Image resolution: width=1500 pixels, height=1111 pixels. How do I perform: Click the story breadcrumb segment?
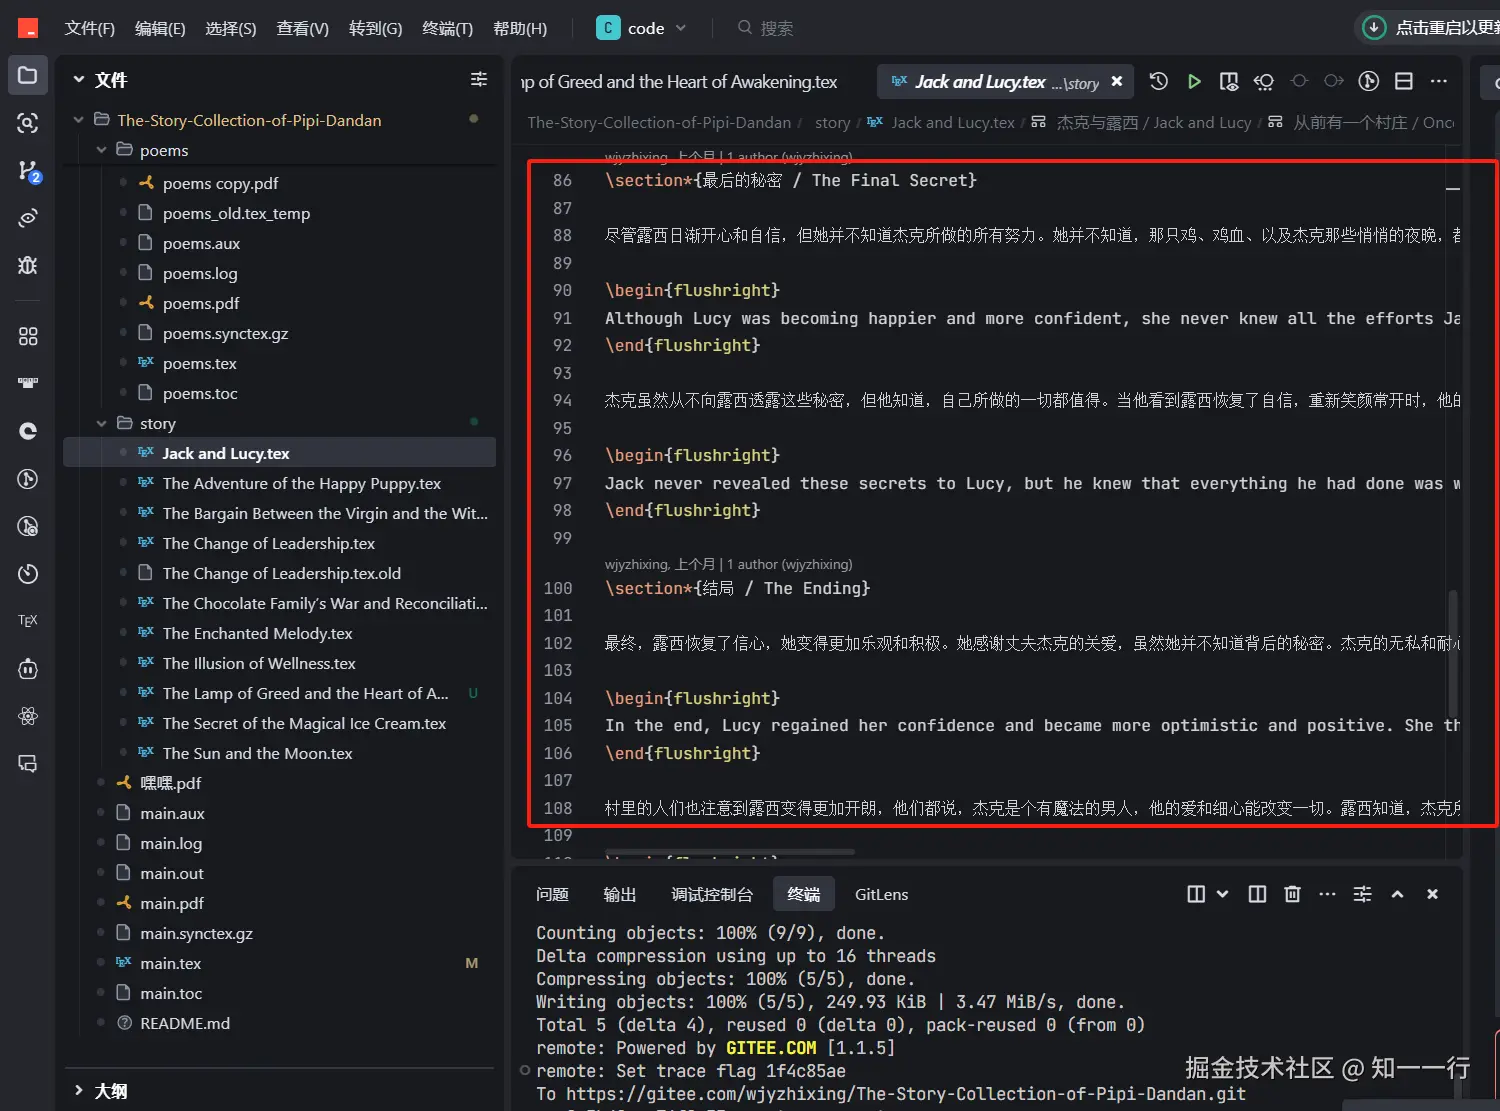coord(832,122)
